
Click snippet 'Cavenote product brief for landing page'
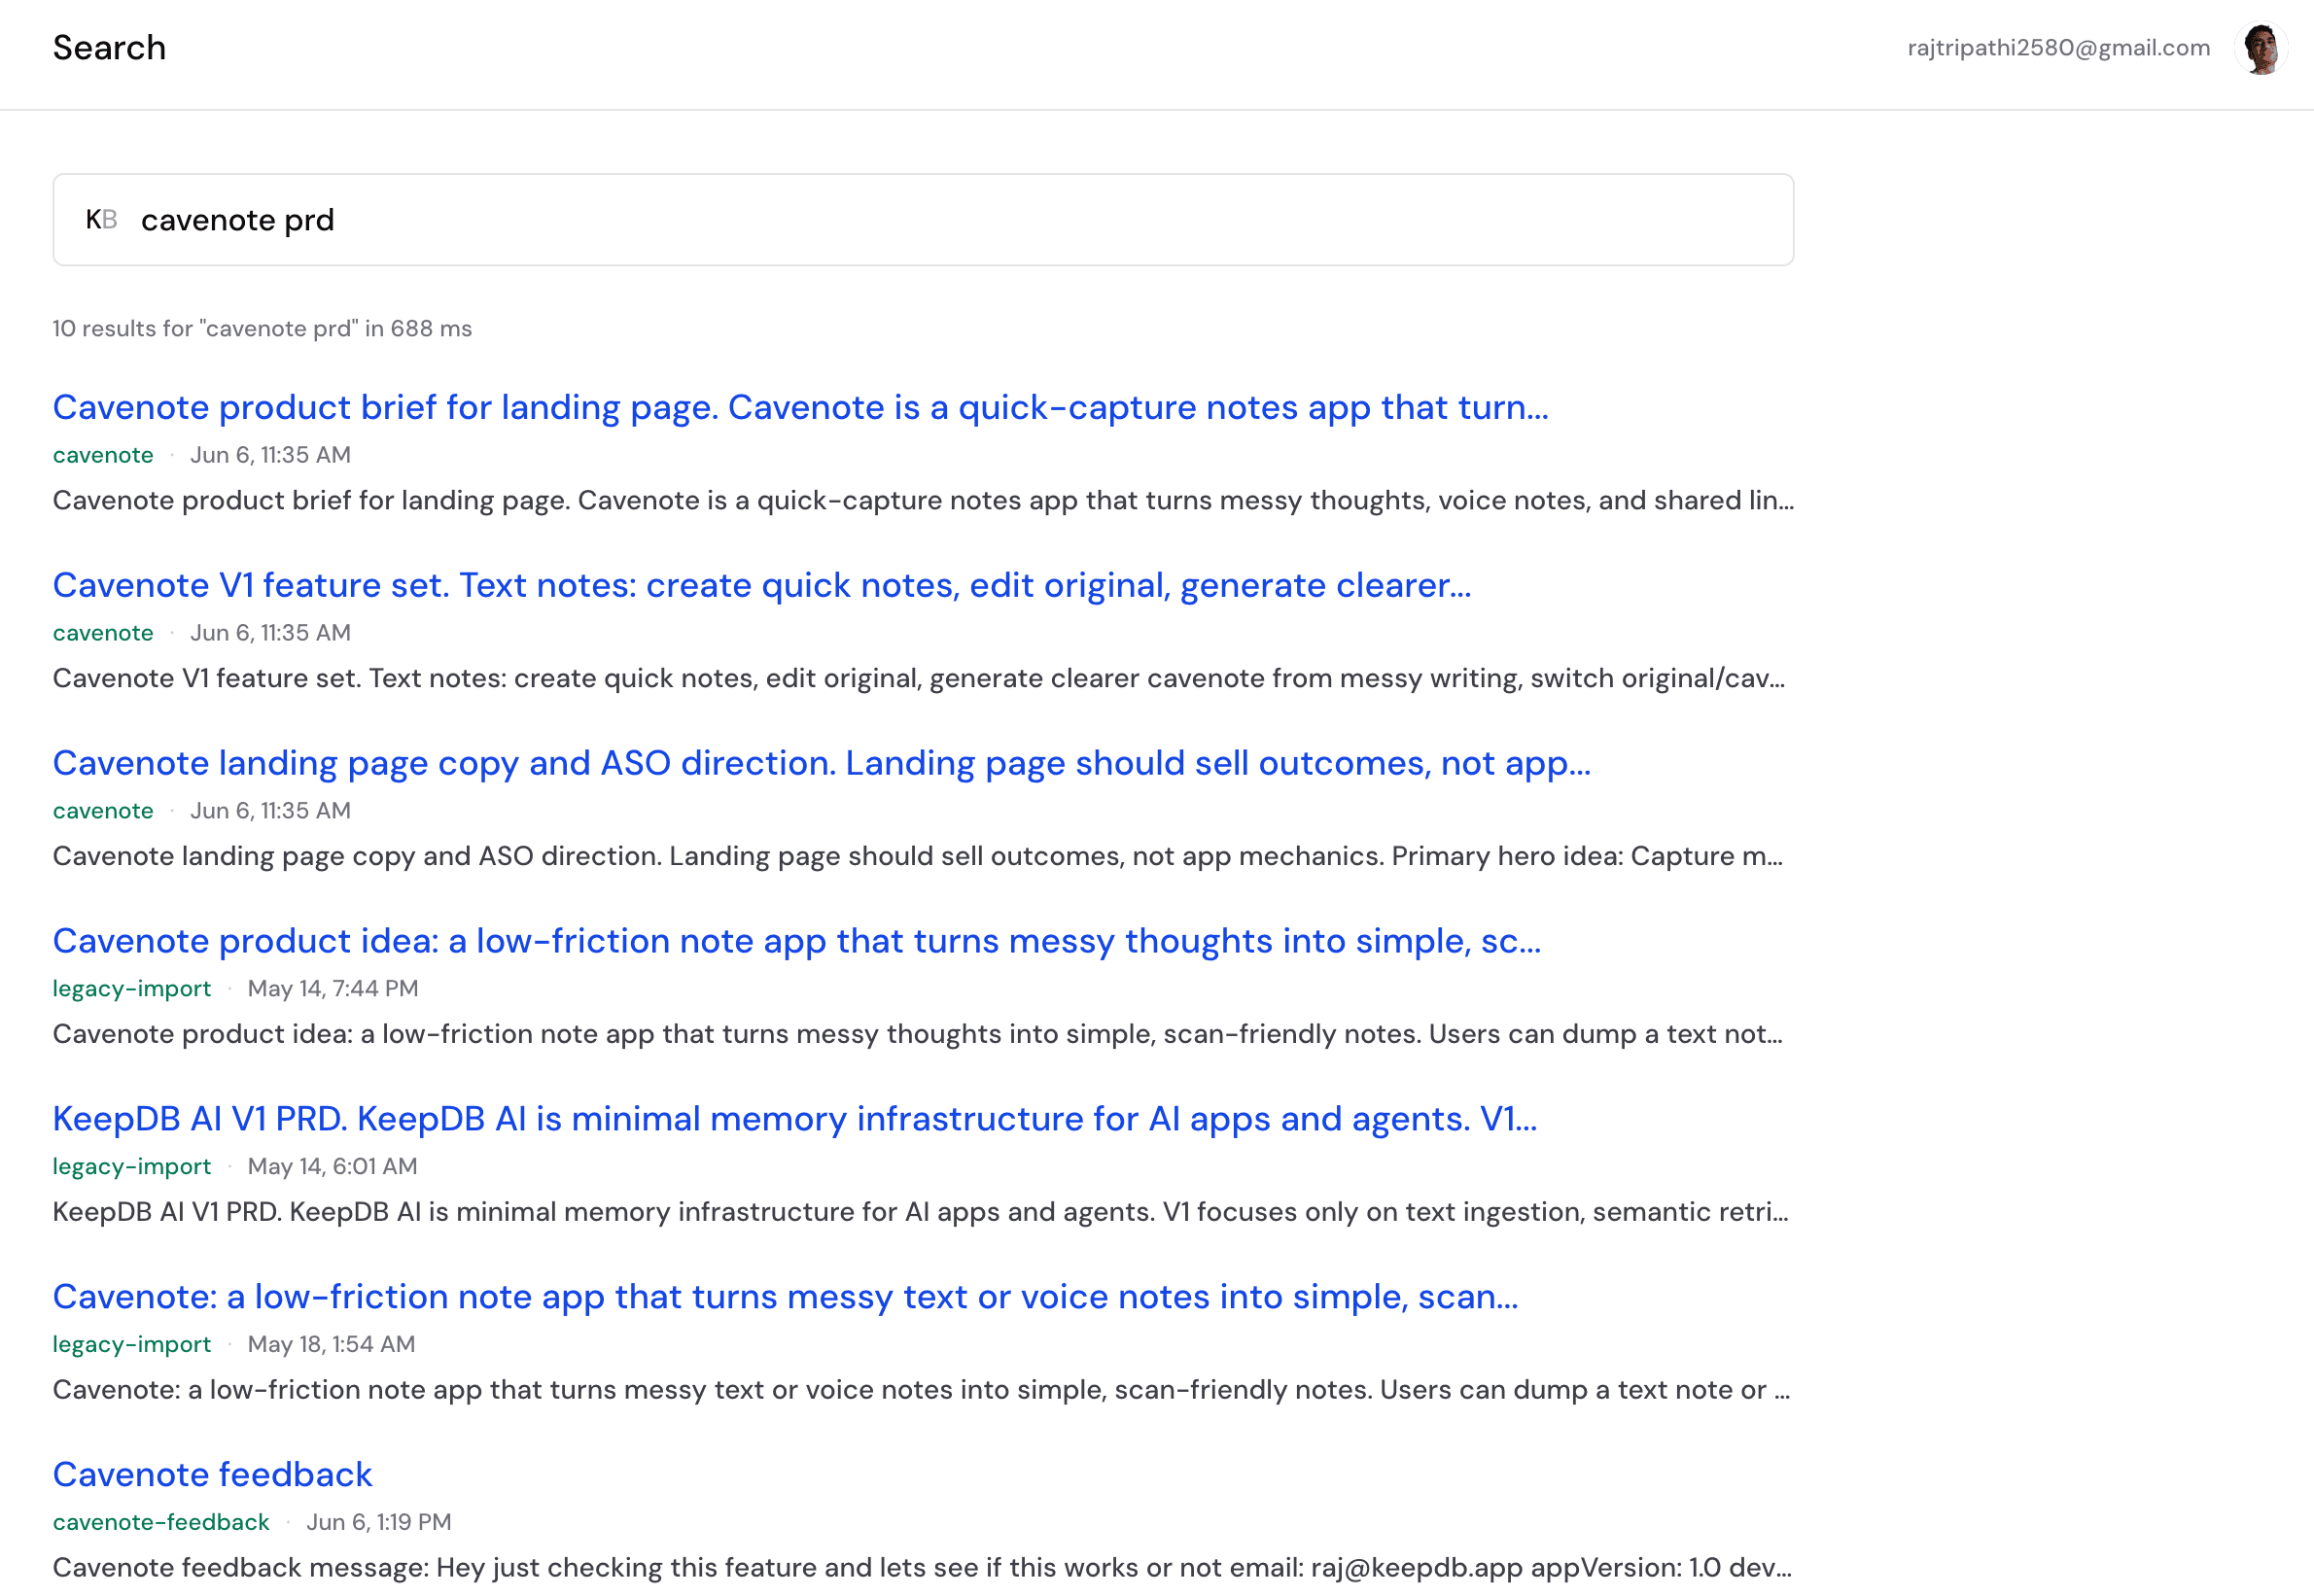point(923,500)
